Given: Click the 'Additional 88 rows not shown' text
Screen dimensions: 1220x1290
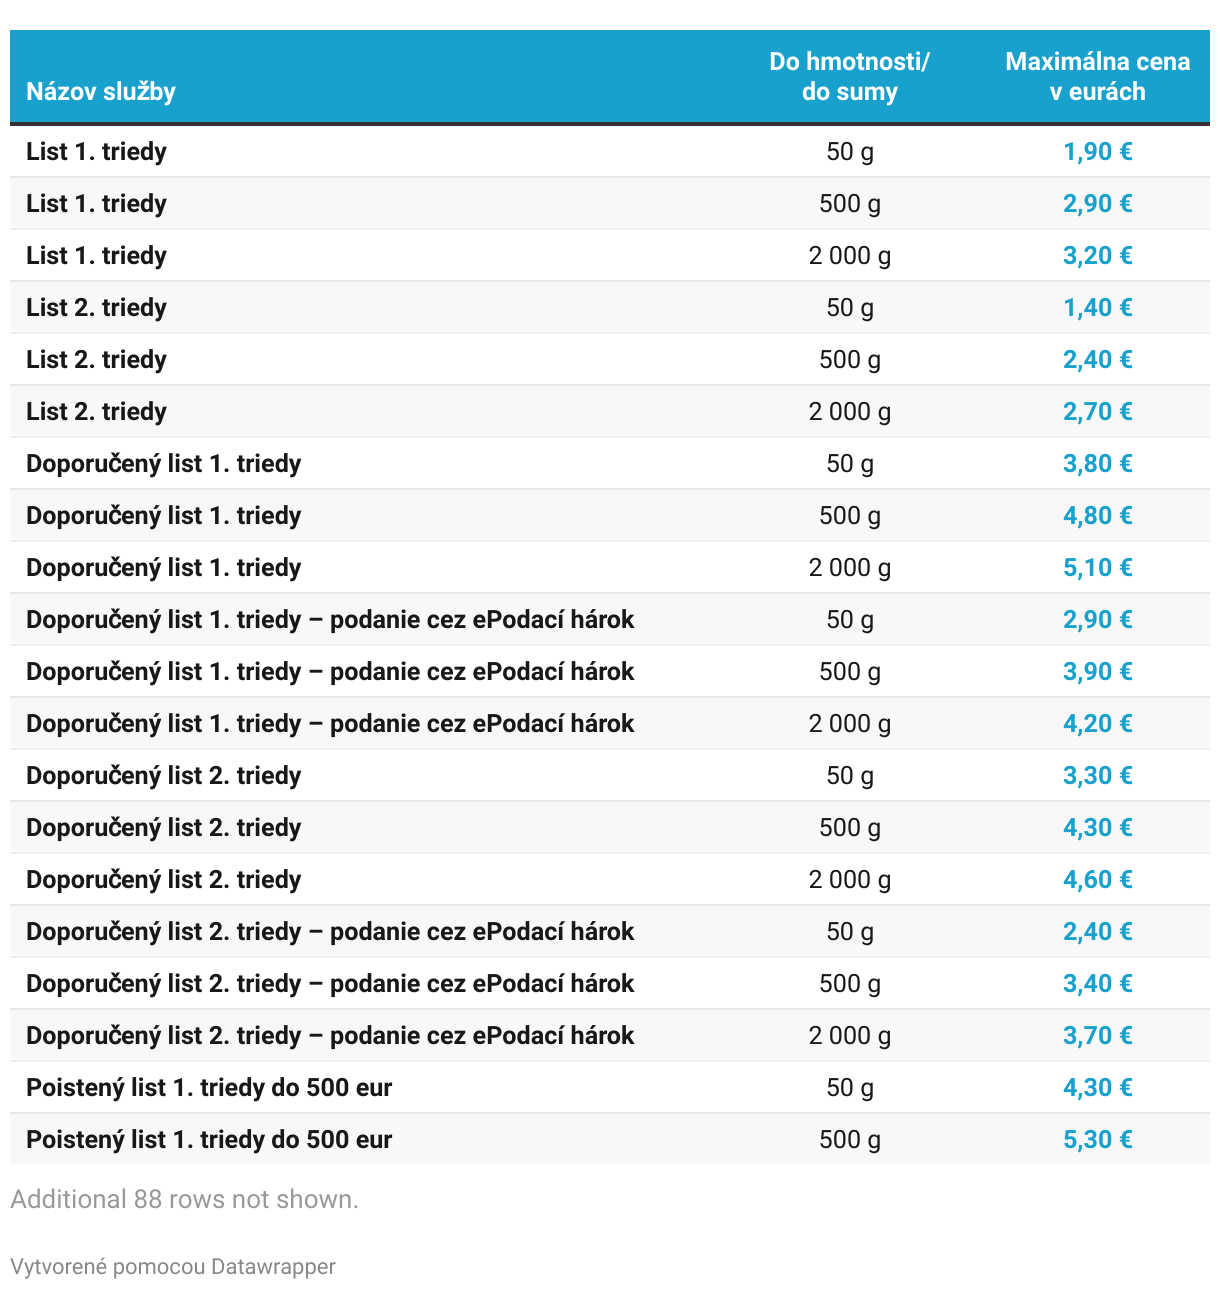Looking at the screenshot, I should tap(184, 1199).
